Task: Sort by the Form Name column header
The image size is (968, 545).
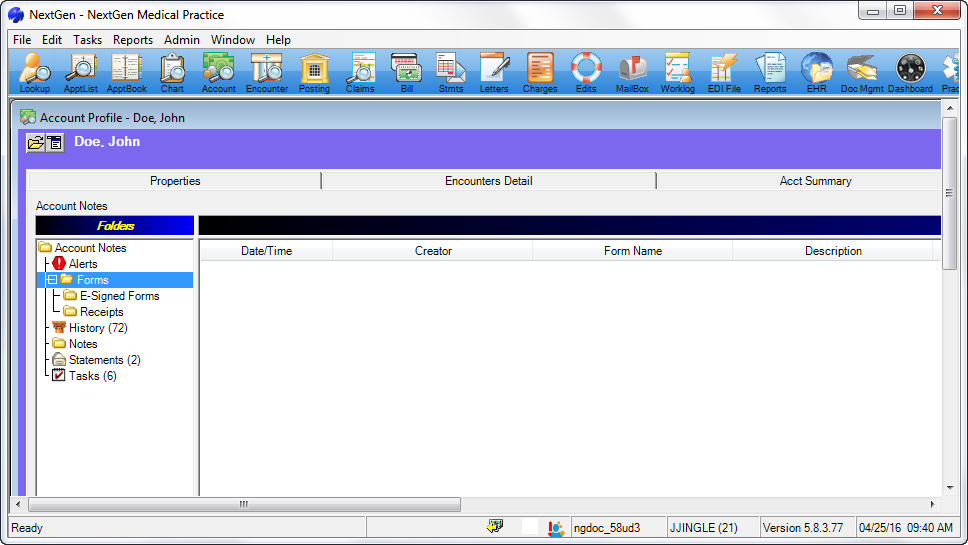Action: point(633,251)
